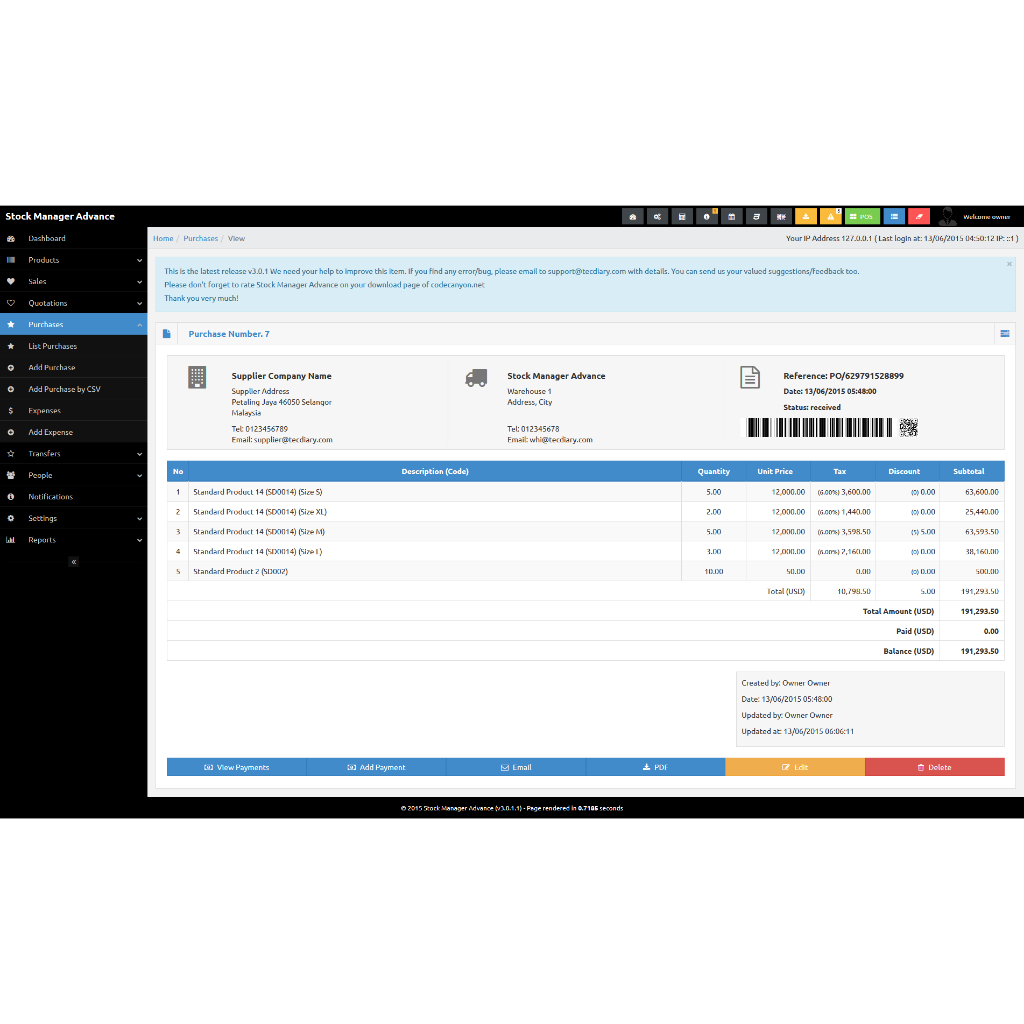Click the UK flag language icon
The width and height of the screenshot is (1024, 1024).
[x=781, y=216]
